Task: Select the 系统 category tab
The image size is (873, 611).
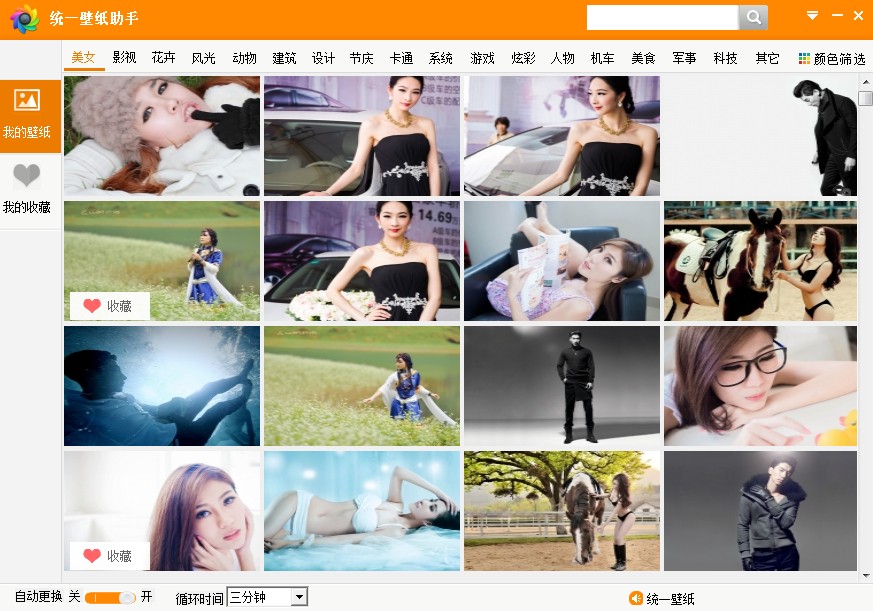Action: point(441,58)
